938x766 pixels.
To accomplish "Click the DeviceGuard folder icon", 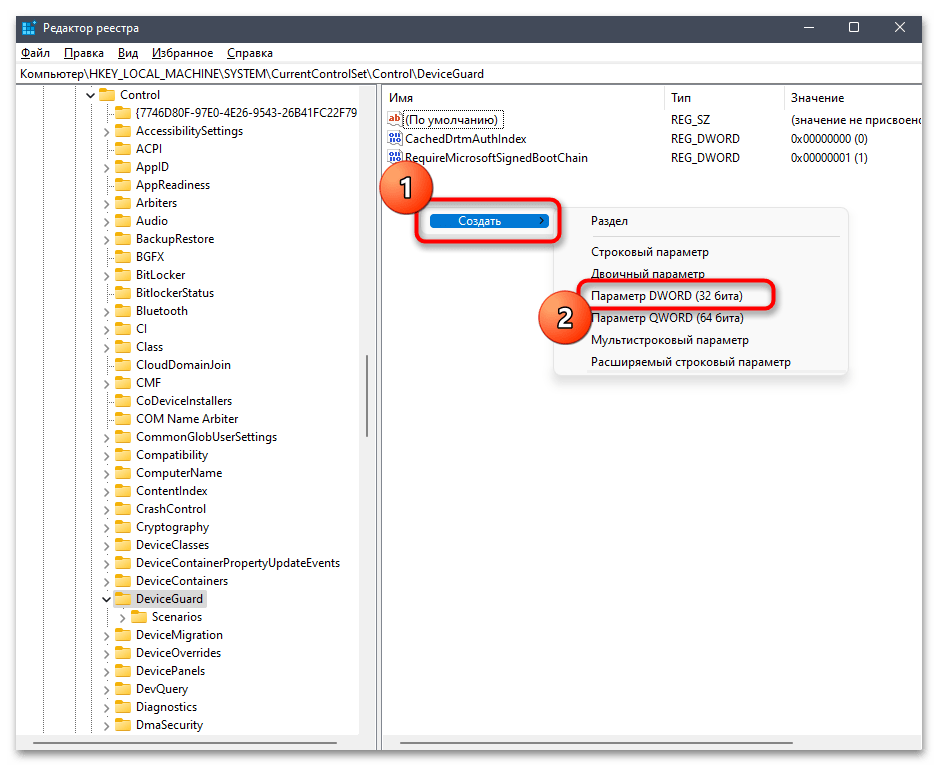I will click(x=123, y=598).
